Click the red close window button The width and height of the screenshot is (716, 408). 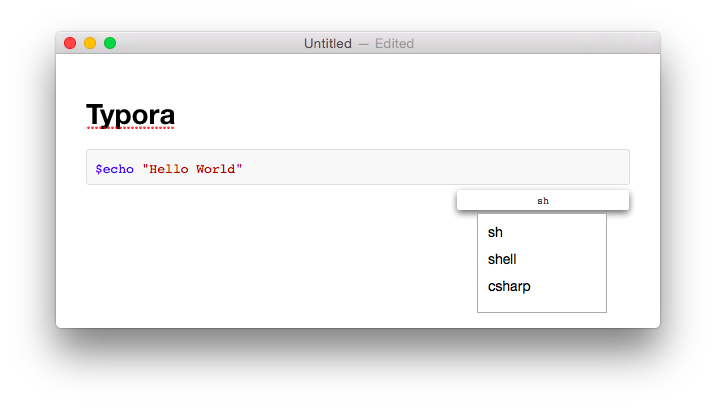(70, 43)
